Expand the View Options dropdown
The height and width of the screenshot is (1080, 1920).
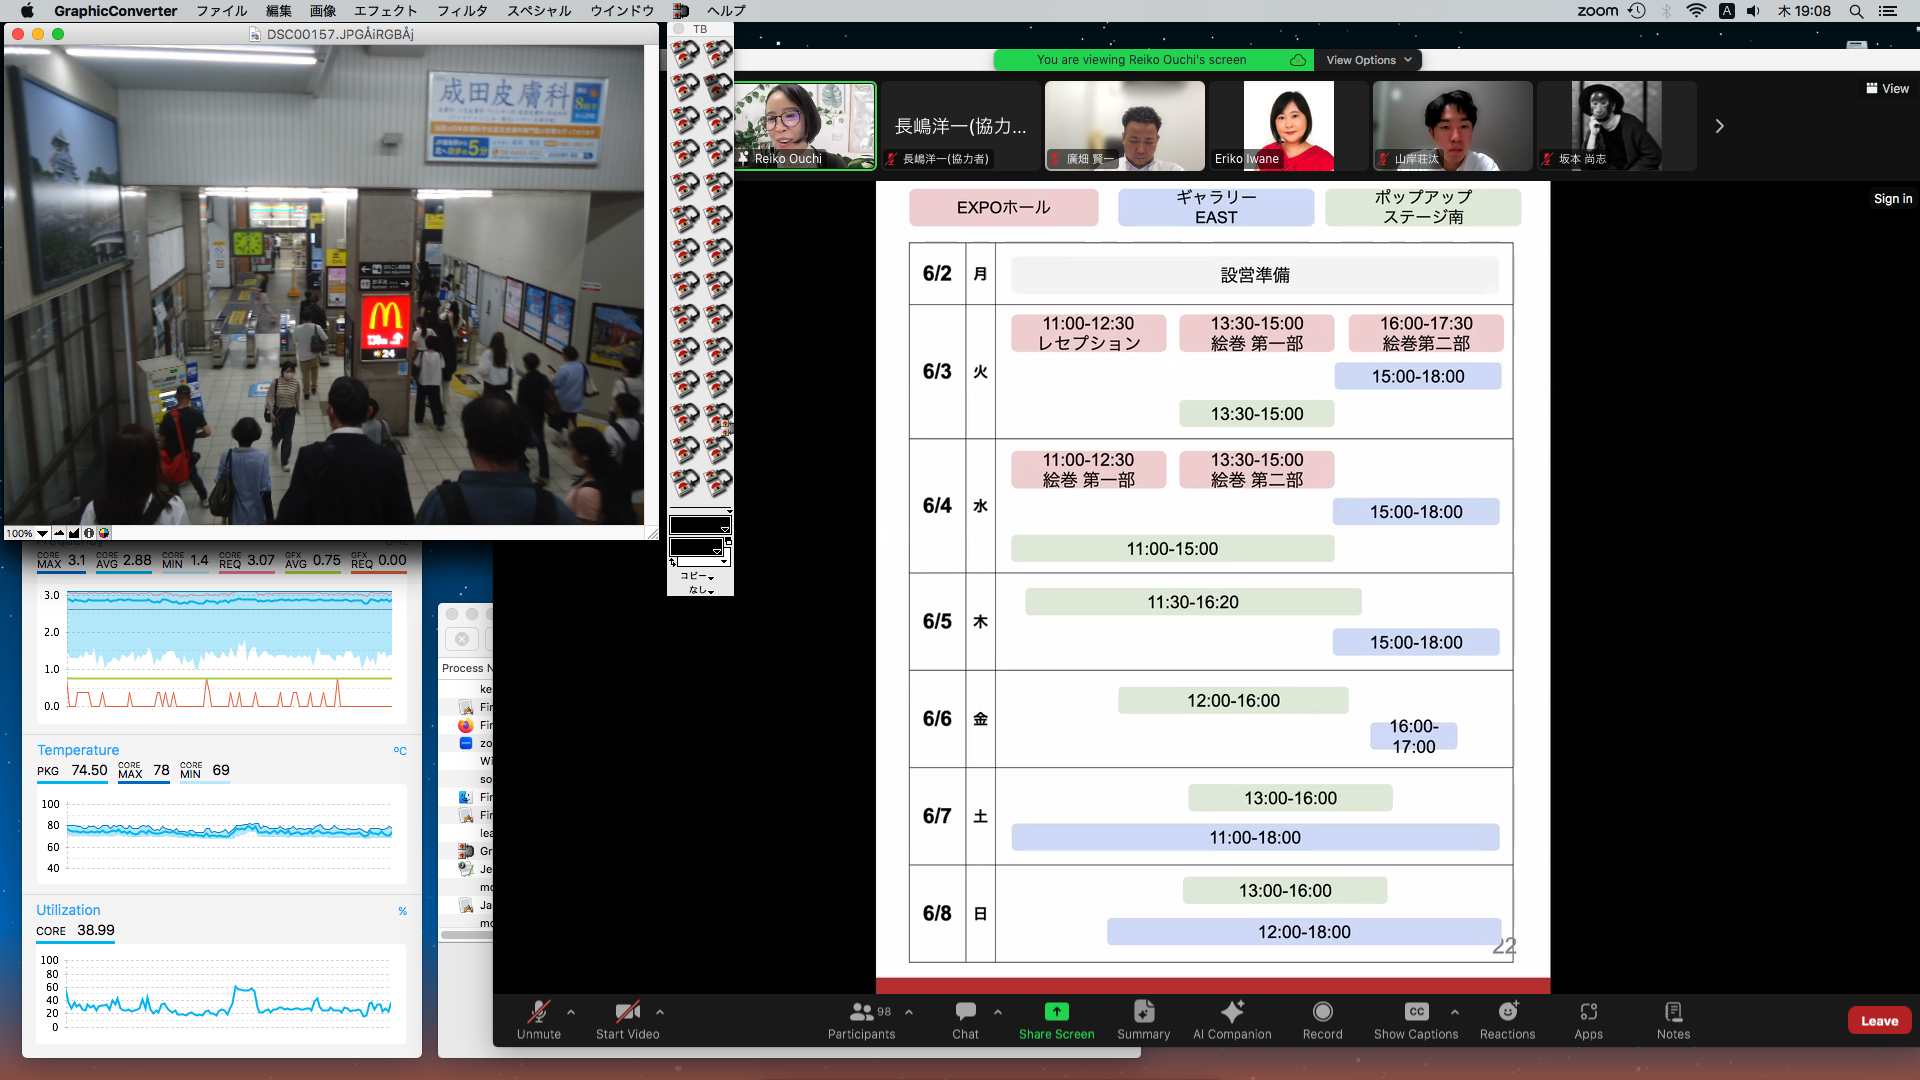click(x=1368, y=60)
